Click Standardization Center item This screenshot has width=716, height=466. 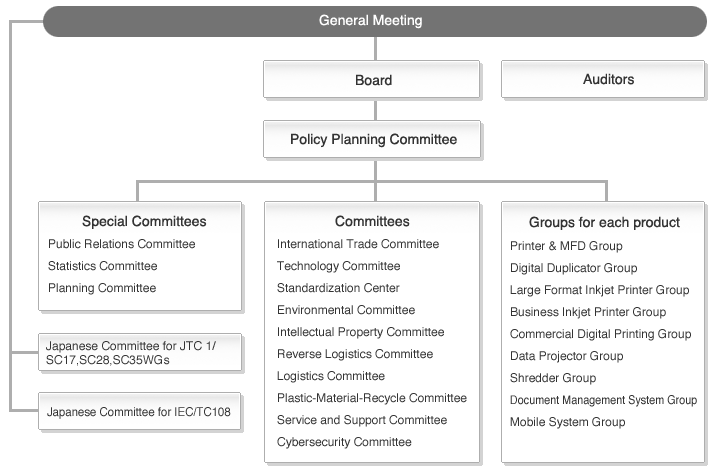point(338,288)
